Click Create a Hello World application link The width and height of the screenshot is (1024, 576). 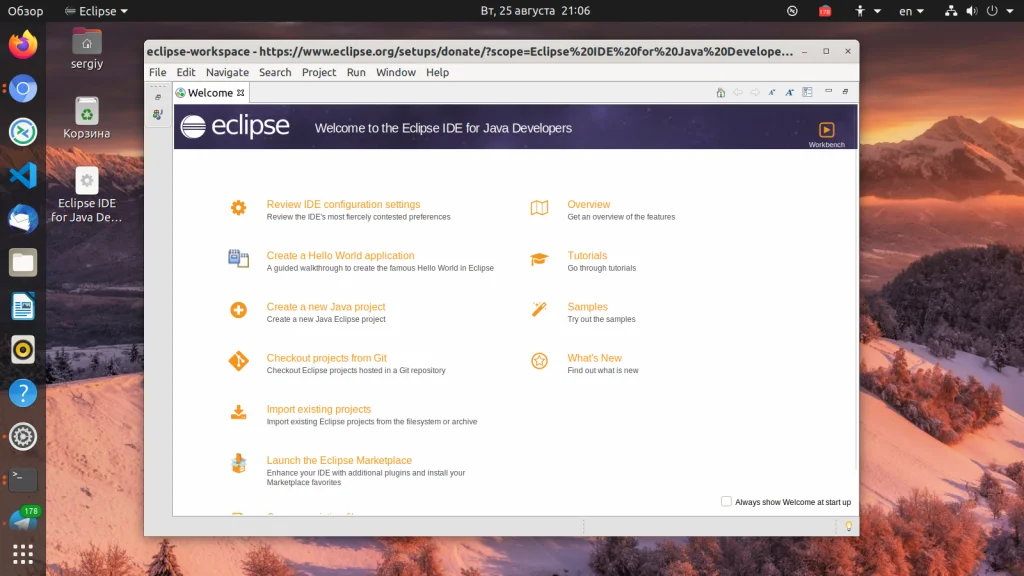coord(340,255)
